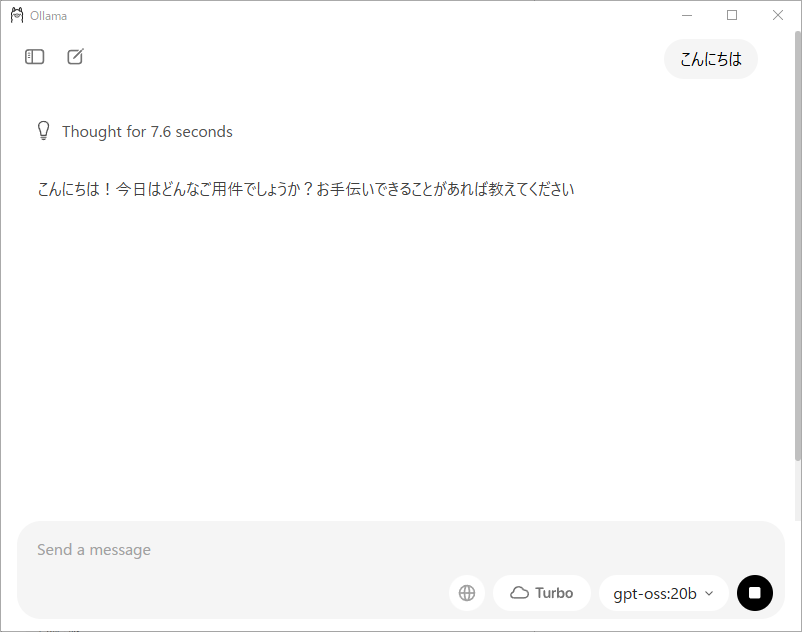The width and height of the screenshot is (802, 632).
Task: Toggle the sidebar panel icon
Action: pos(35,57)
